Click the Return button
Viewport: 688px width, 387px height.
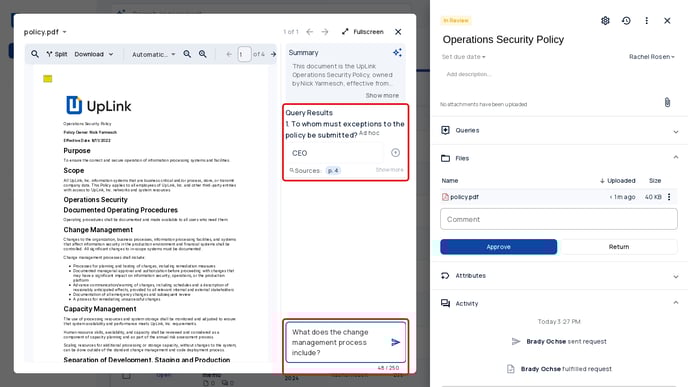619,247
